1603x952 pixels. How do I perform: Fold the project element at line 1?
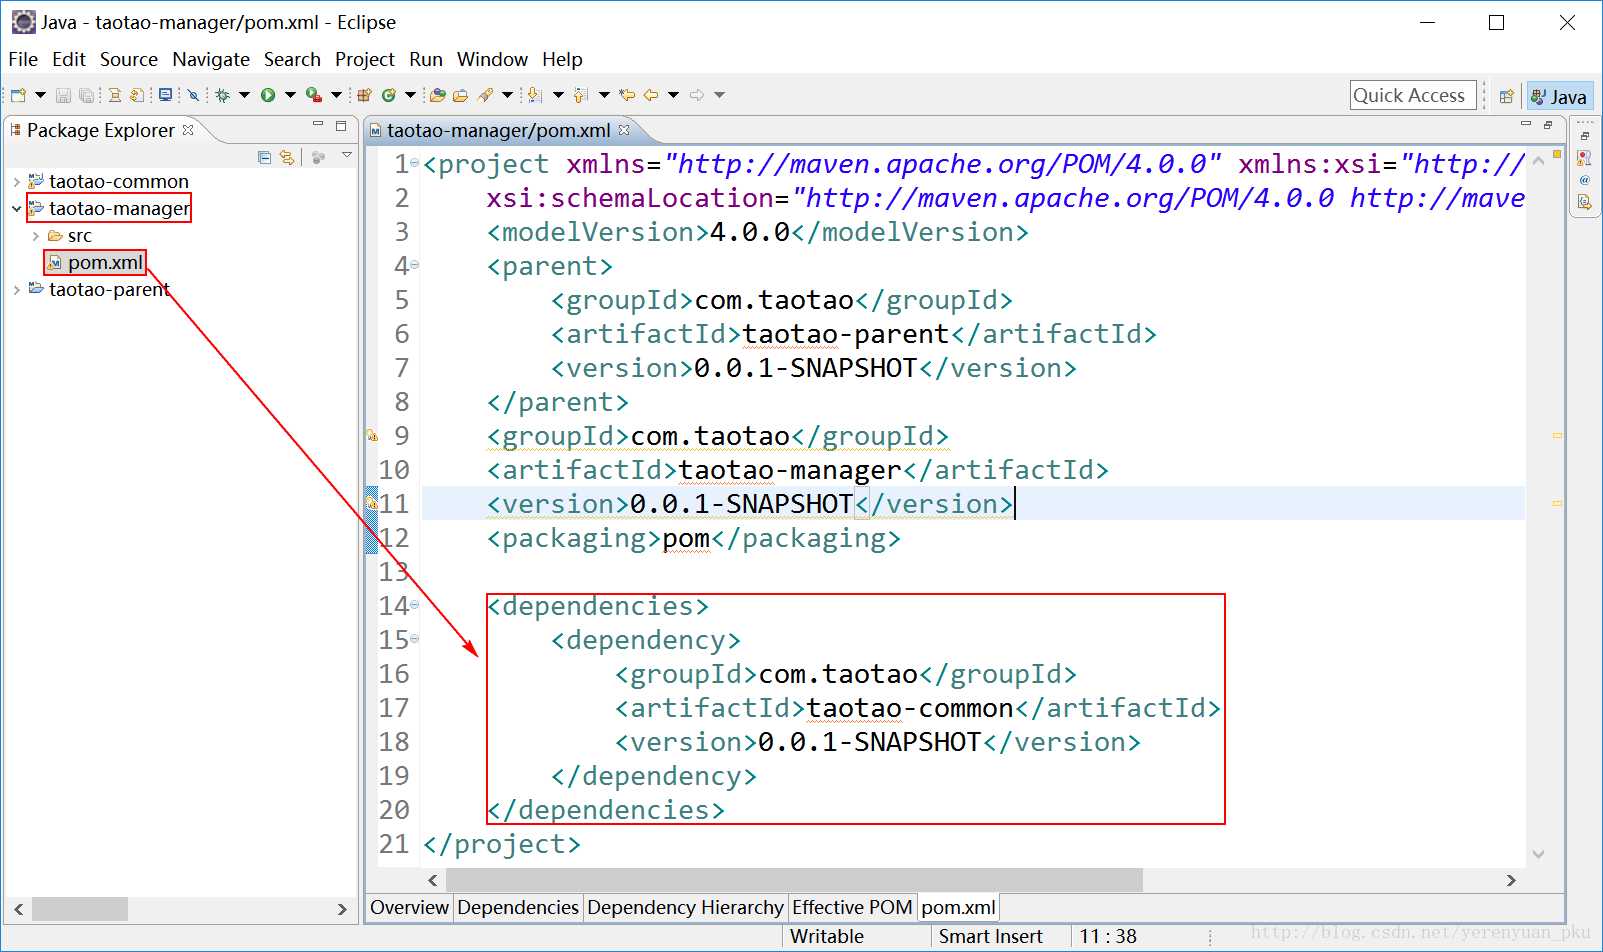tap(414, 162)
